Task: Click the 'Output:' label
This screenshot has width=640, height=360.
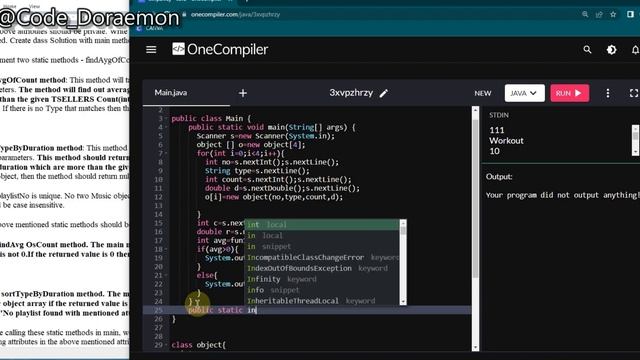Action: (499, 177)
